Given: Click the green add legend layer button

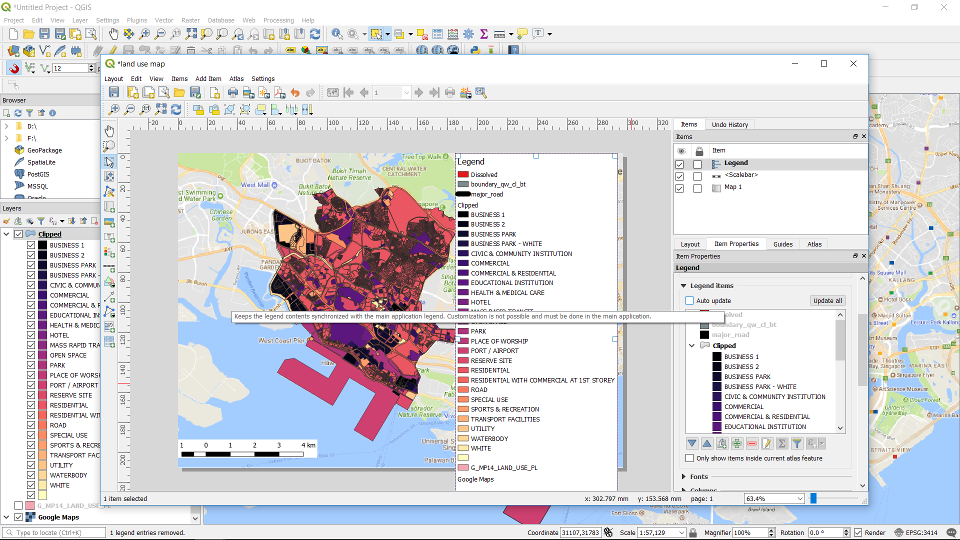Looking at the screenshot, I should click(736, 443).
